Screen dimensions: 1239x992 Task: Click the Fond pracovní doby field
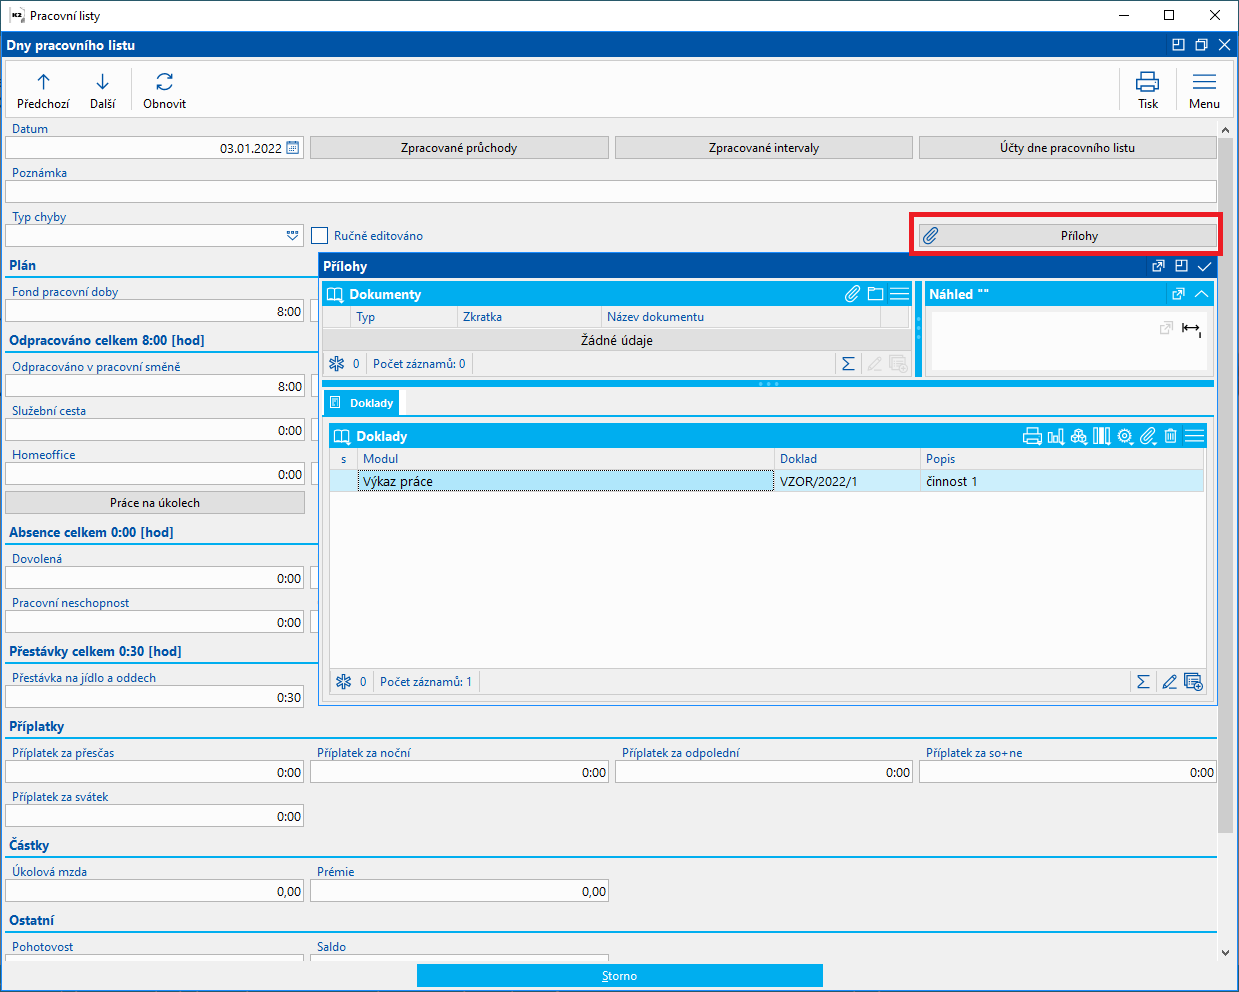[x=155, y=311]
